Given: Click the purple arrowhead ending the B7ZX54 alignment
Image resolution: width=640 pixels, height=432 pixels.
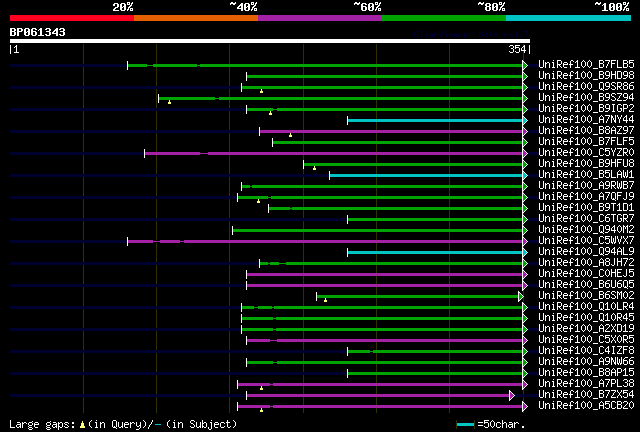Looking at the screenshot, I should coord(512,395).
